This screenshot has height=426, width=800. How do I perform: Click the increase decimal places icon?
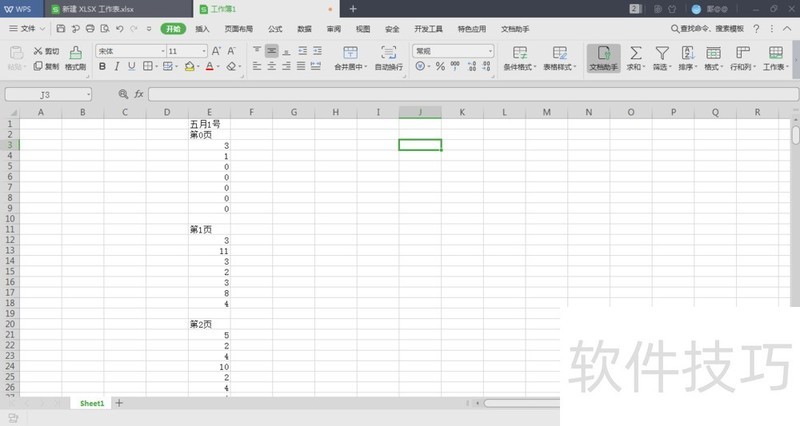pyautogui.click(x=471, y=66)
